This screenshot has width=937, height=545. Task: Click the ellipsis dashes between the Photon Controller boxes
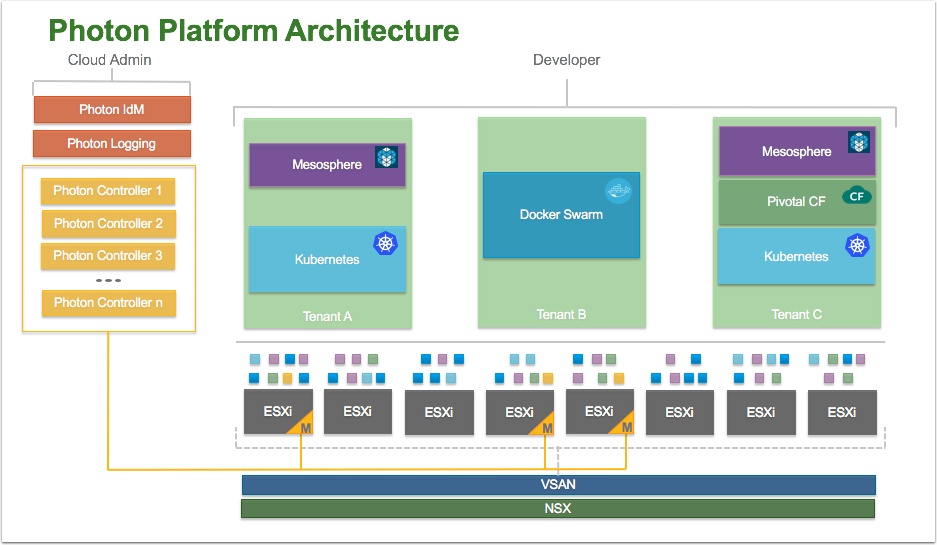108,280
